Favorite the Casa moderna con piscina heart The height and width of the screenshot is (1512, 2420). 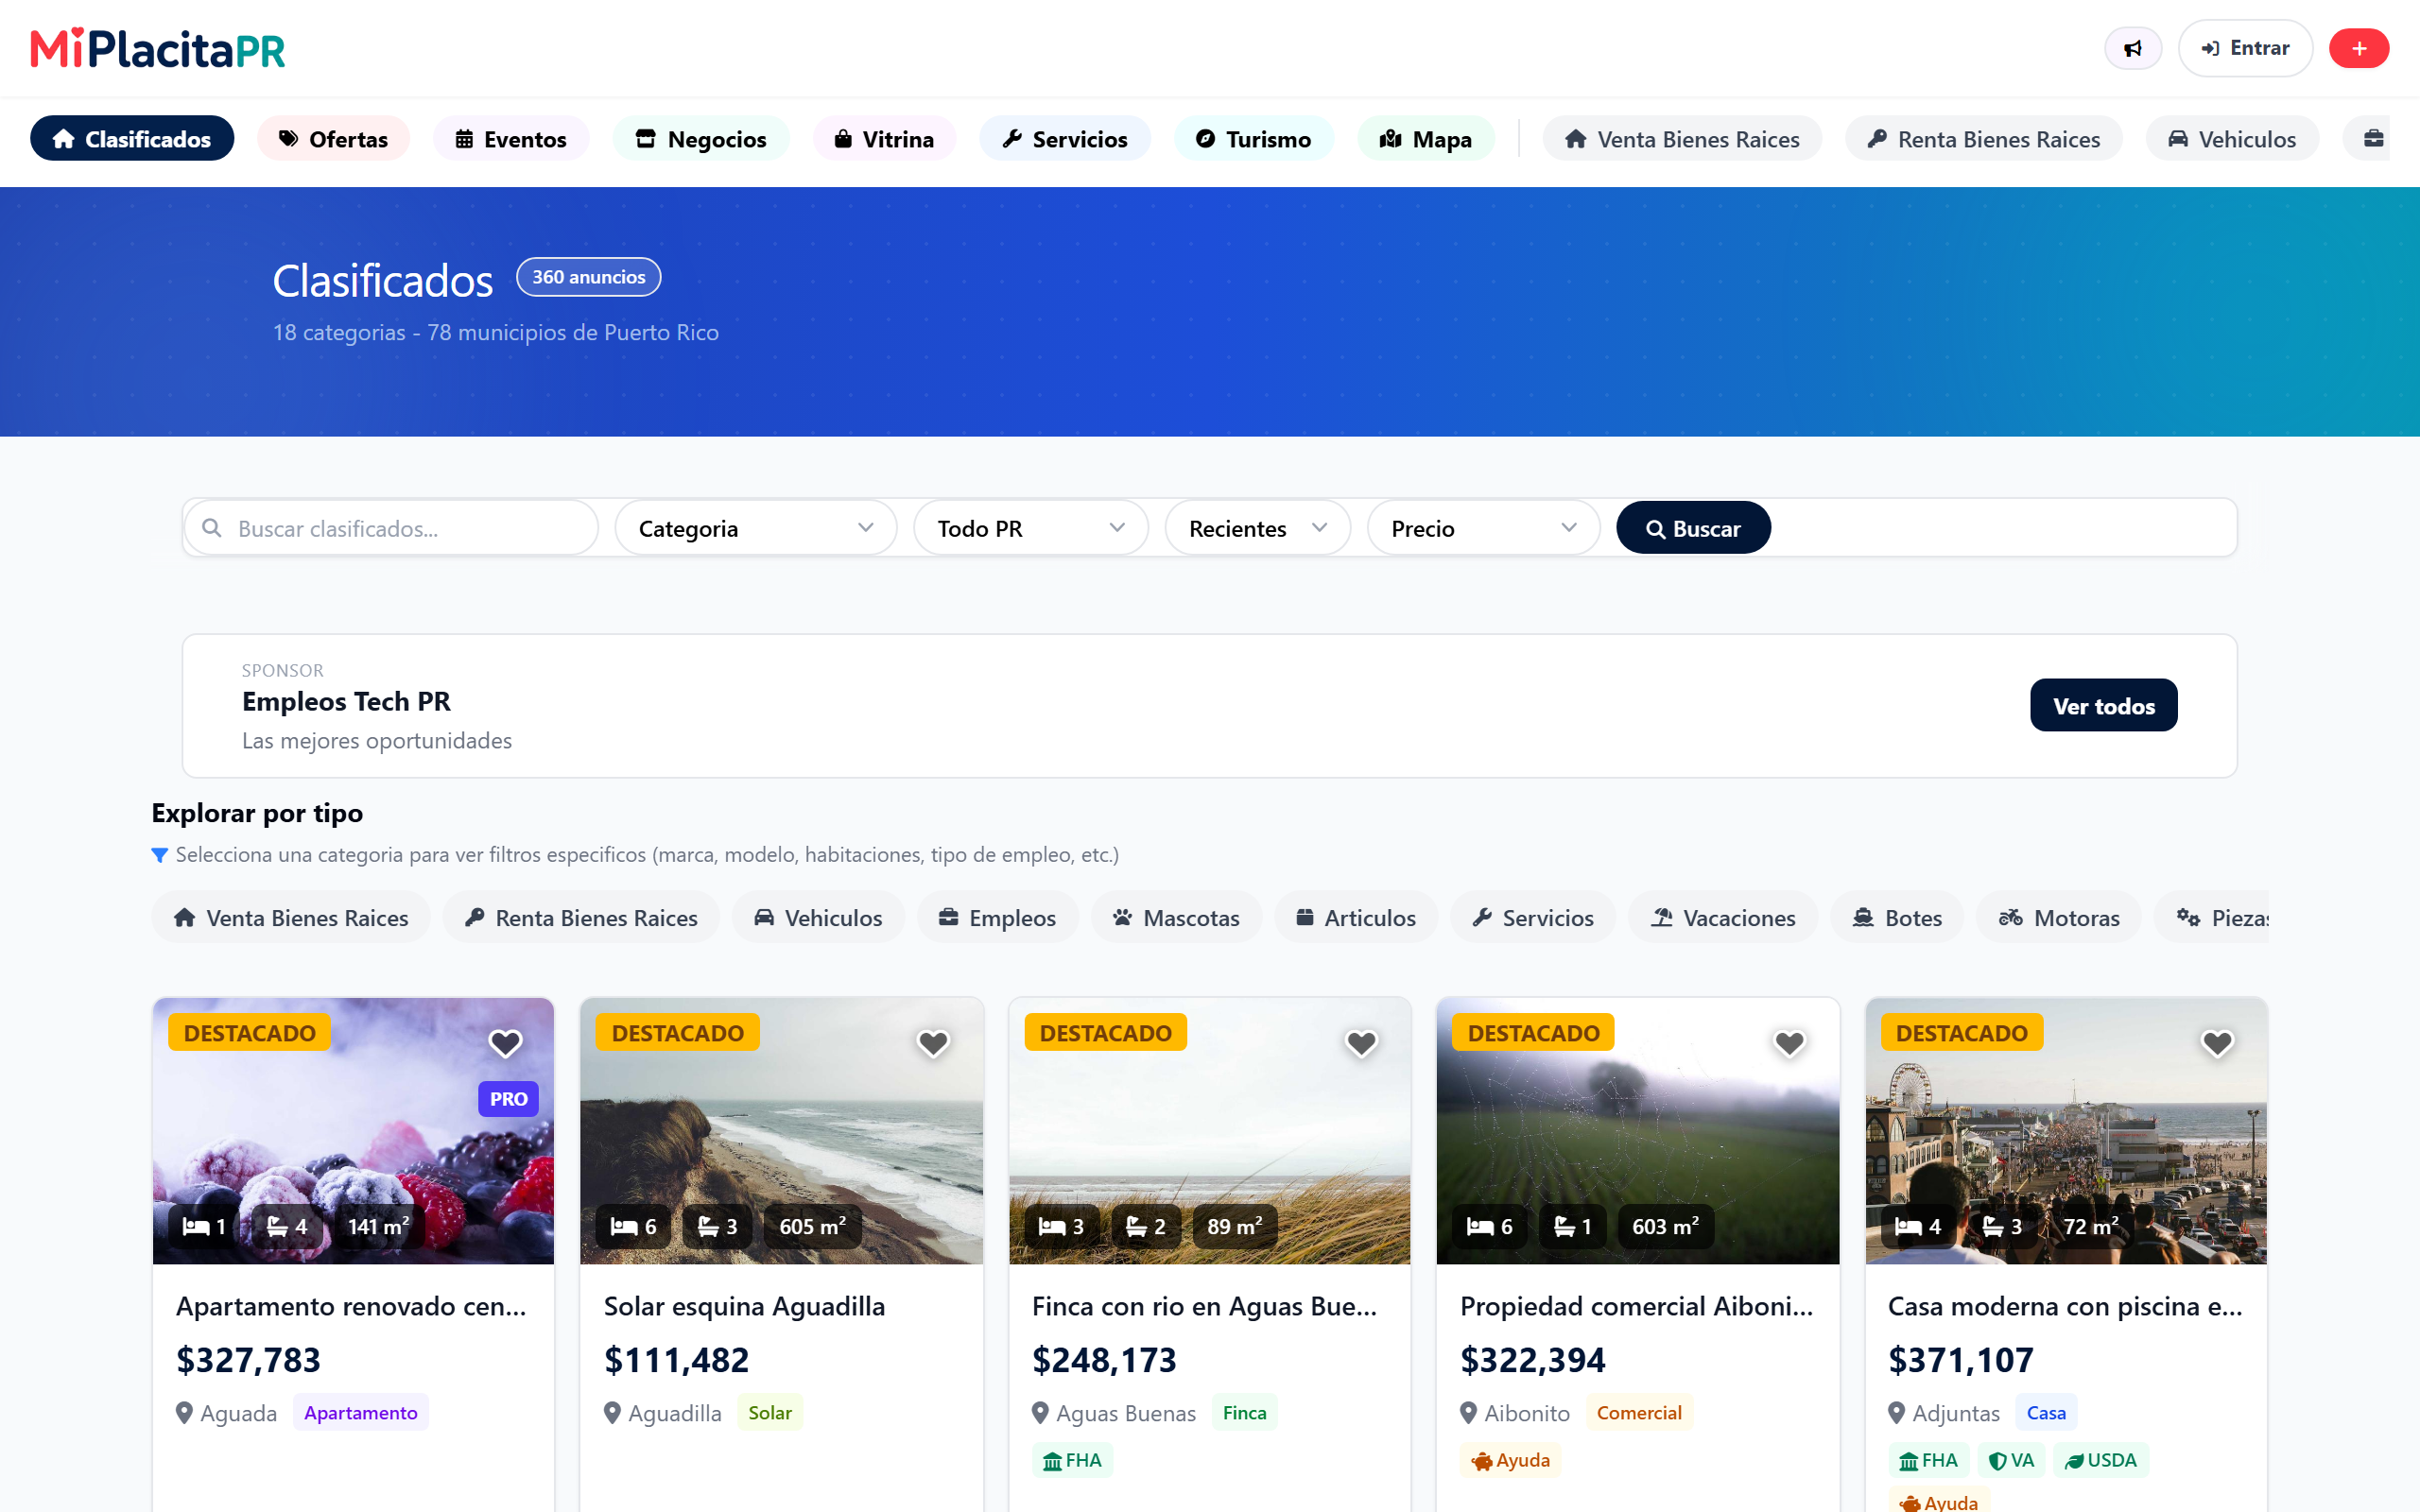coord(2217,1043)
